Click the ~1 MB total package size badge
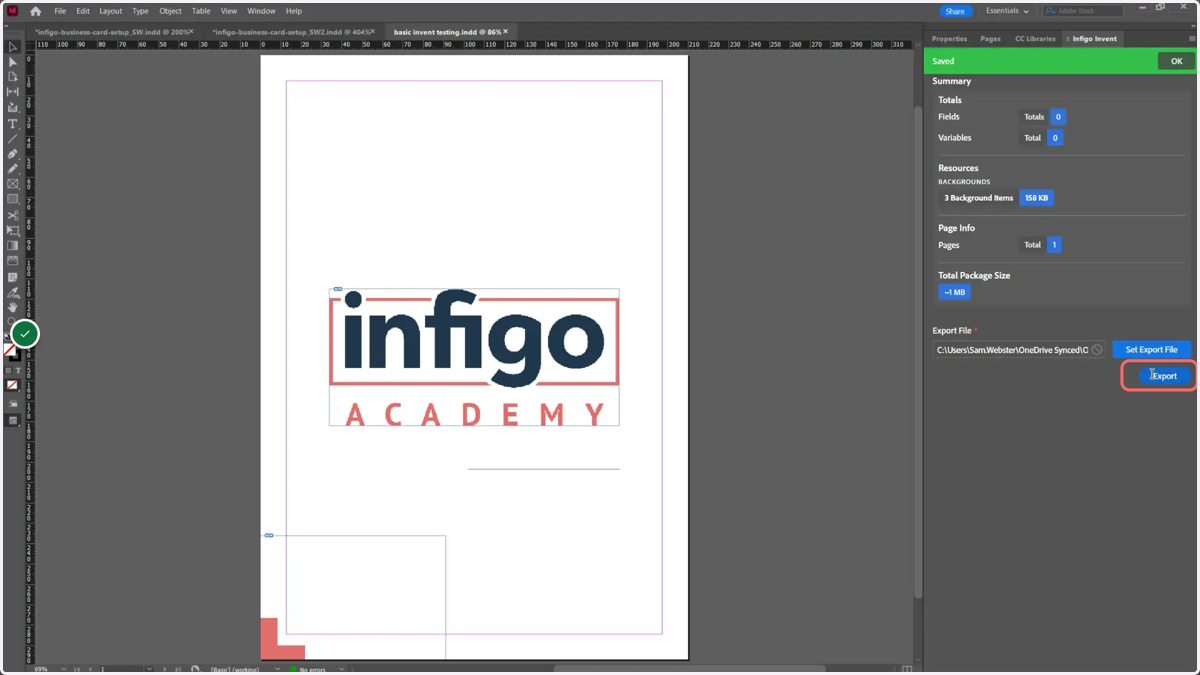 954,292
